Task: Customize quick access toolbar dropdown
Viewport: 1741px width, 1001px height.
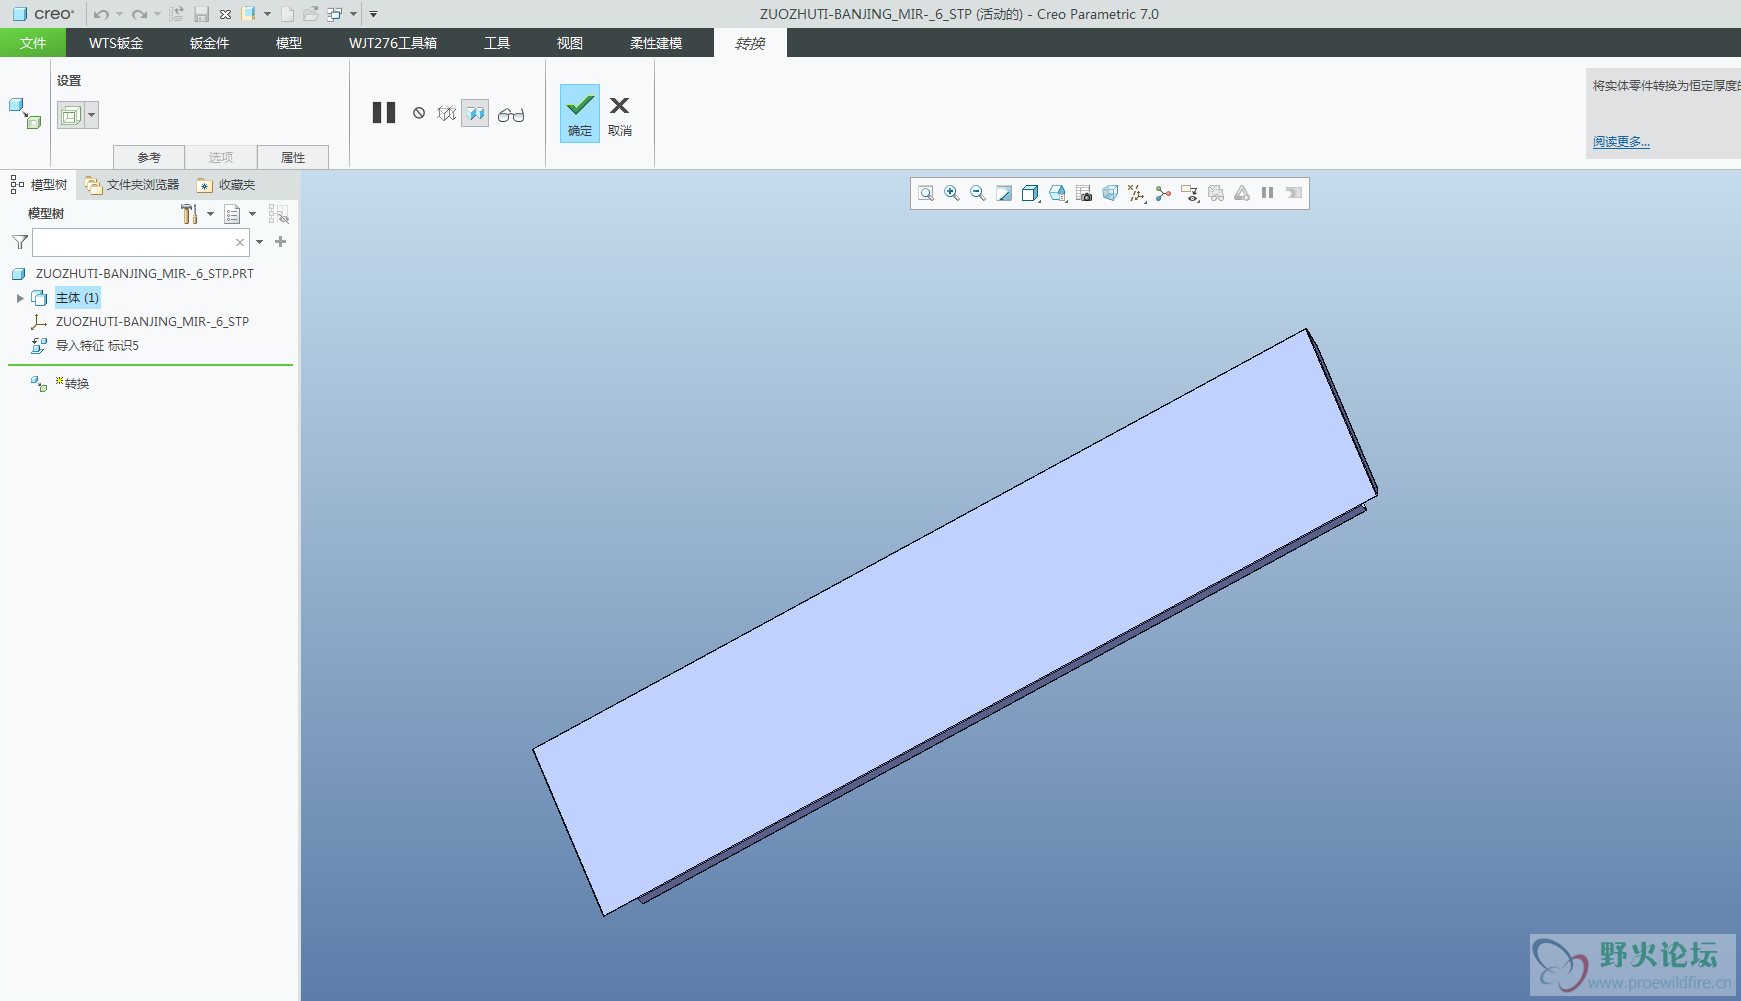Action: tap(373, 14)
